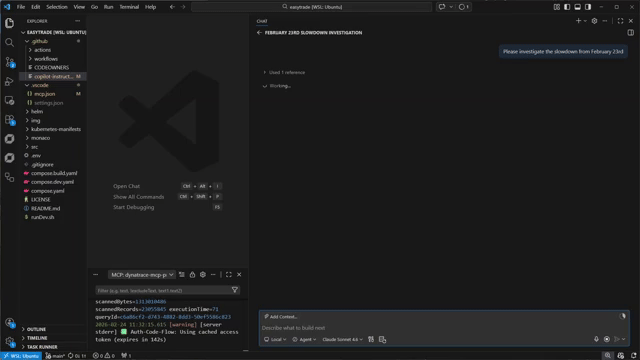The image size is (640, 360).
Task: Stop the running chat request
Action: coord(607,339)
